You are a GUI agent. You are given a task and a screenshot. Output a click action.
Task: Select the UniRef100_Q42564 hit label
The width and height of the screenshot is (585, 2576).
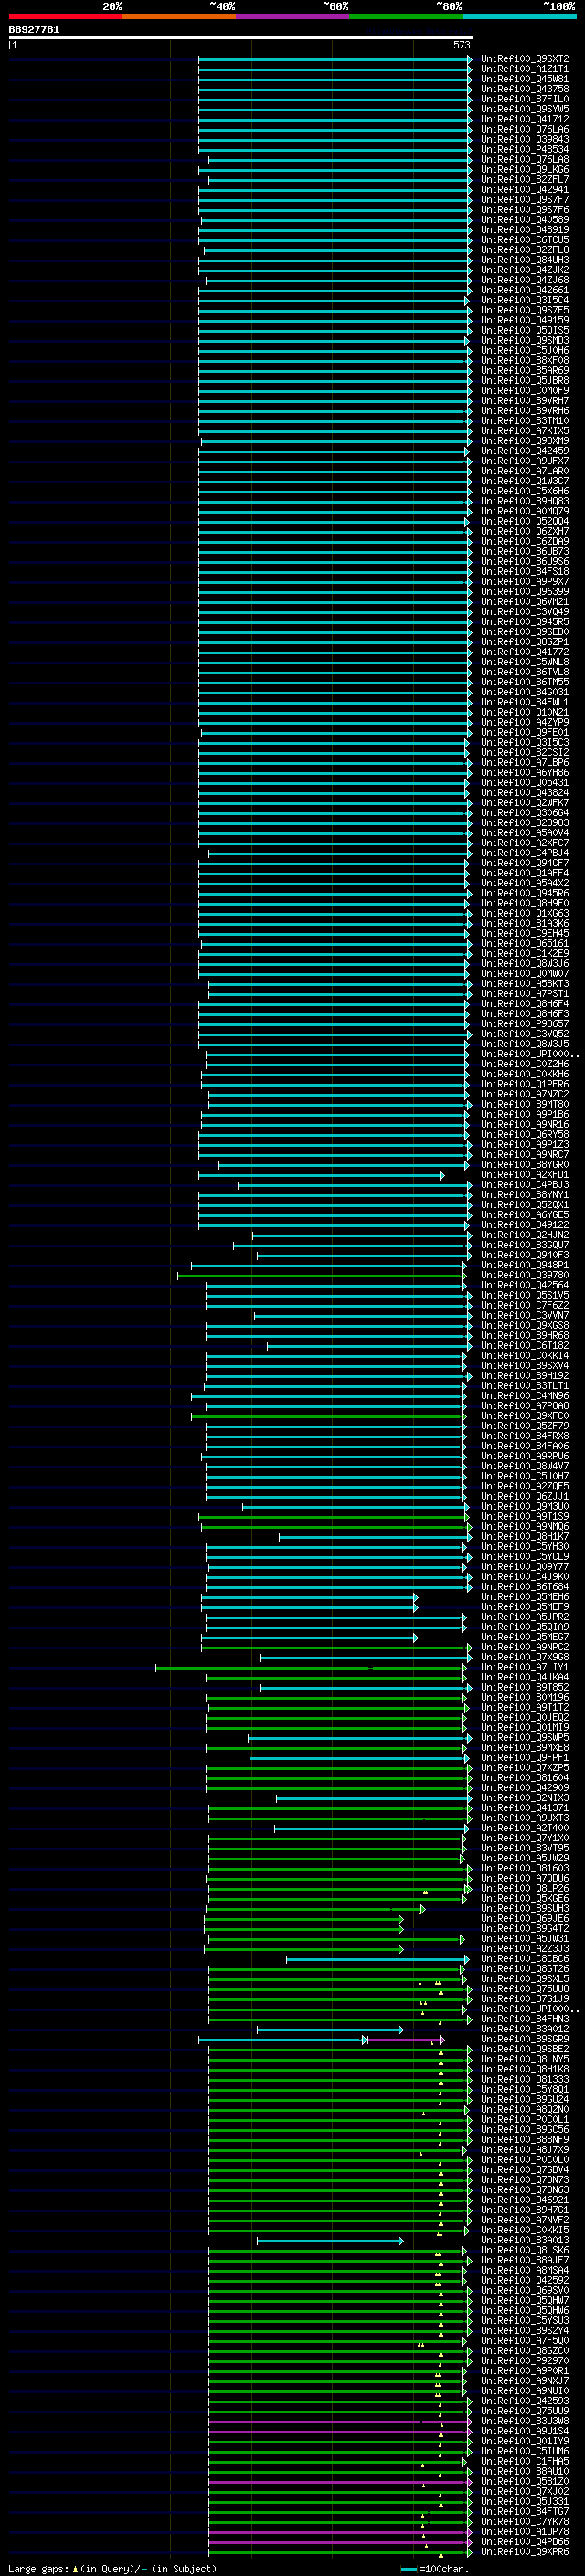click(525, 1285)
